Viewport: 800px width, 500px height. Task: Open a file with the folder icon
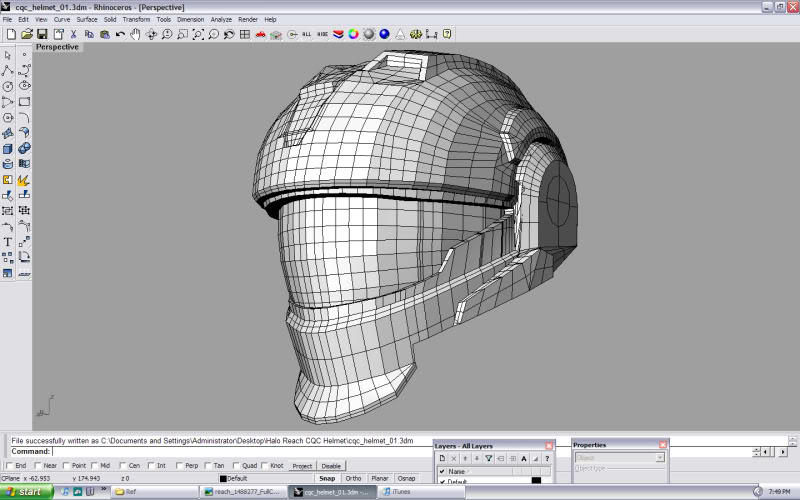(27, 34)
